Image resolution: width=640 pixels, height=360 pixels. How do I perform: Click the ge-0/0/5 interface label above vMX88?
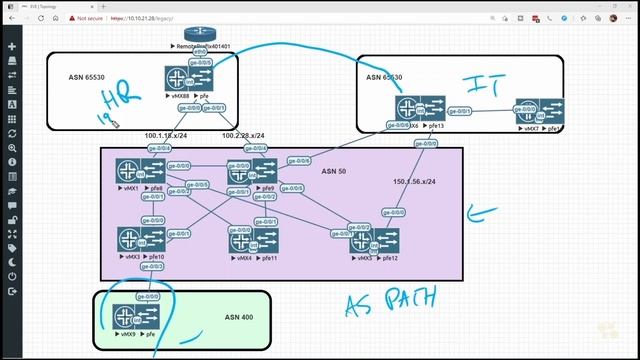(x=200, y=62)
